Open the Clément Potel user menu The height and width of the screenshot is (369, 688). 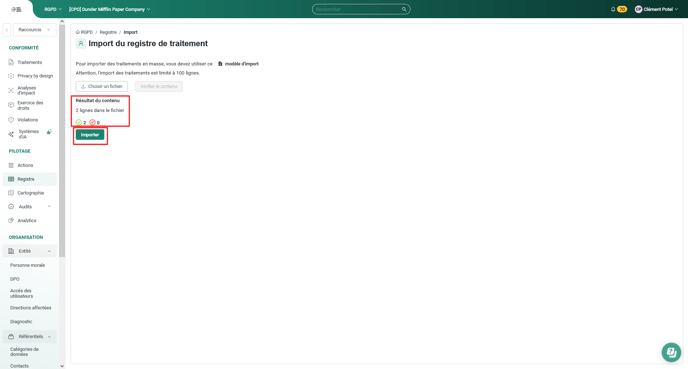point(656,9)
